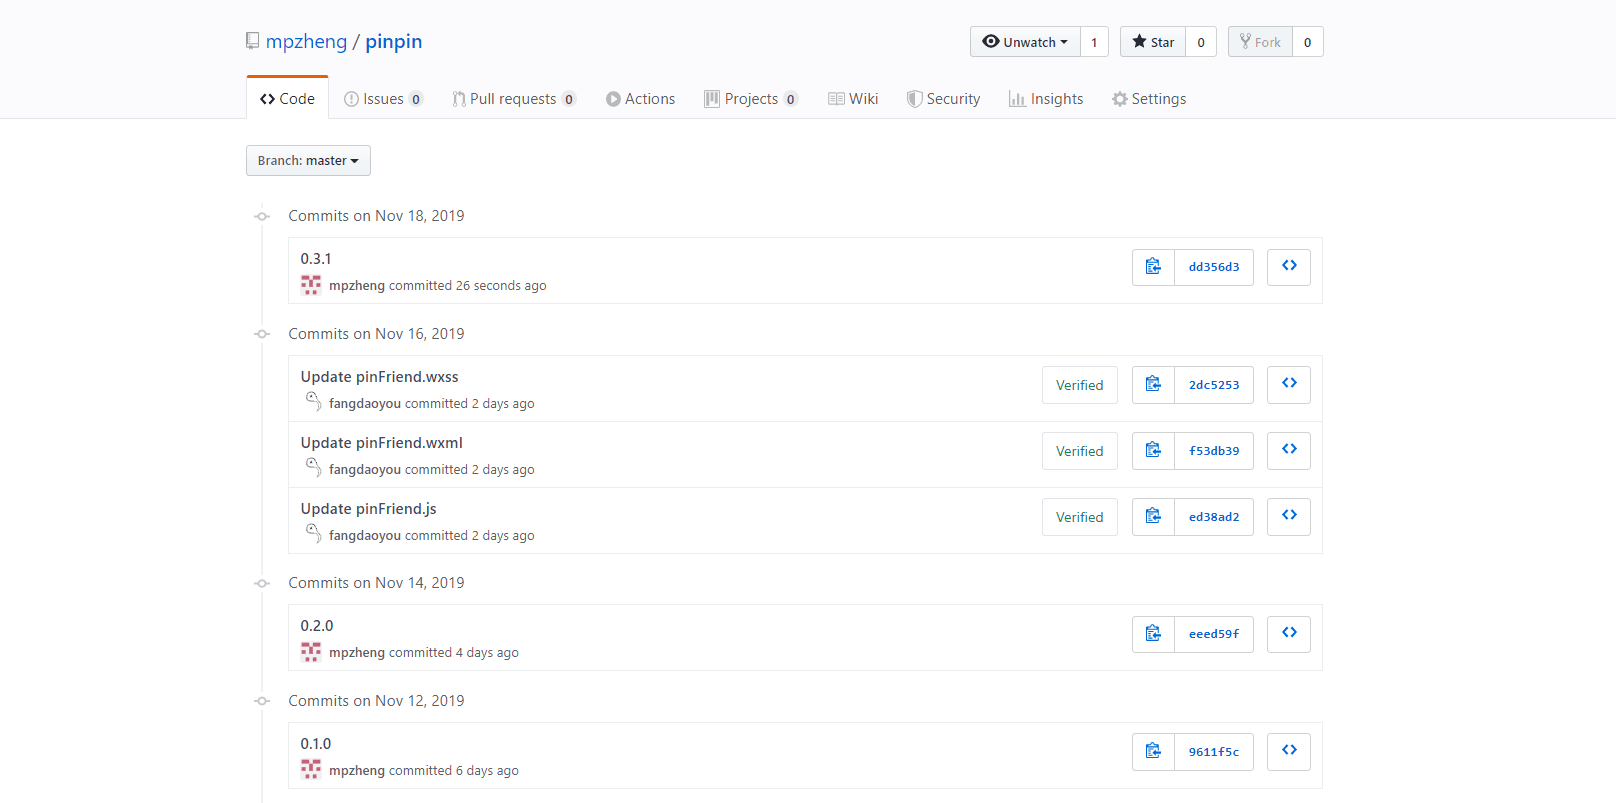Open commit hash dd356d3
1616x803 pixels.
coord(1214,267)
